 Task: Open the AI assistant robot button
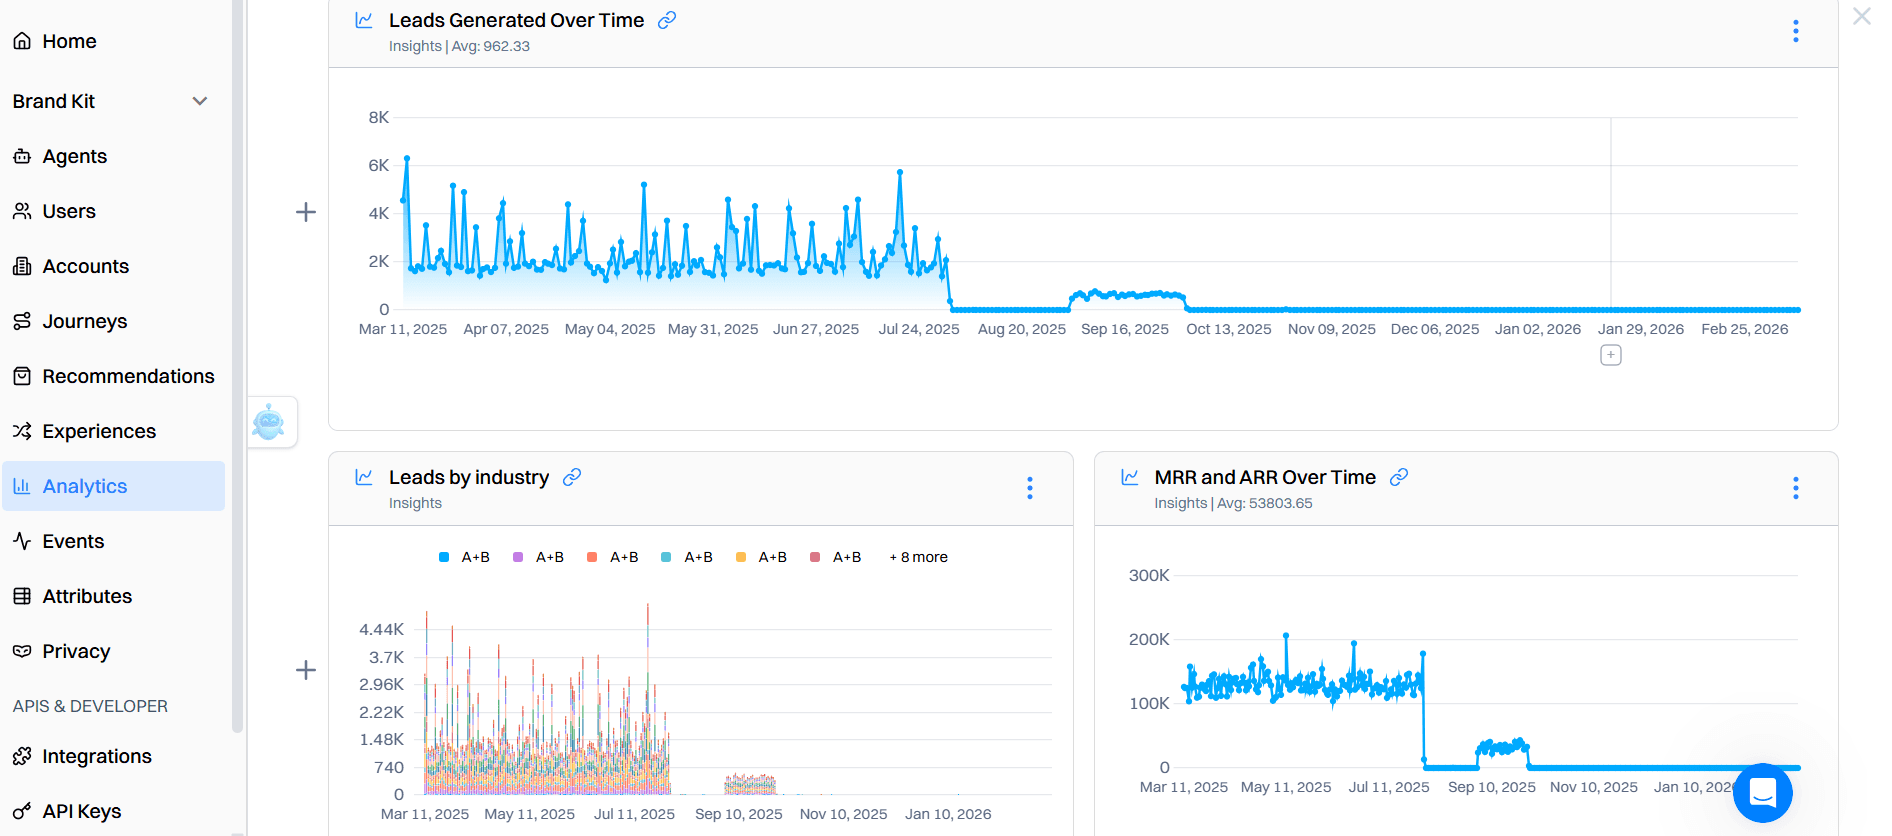[269, 422]
